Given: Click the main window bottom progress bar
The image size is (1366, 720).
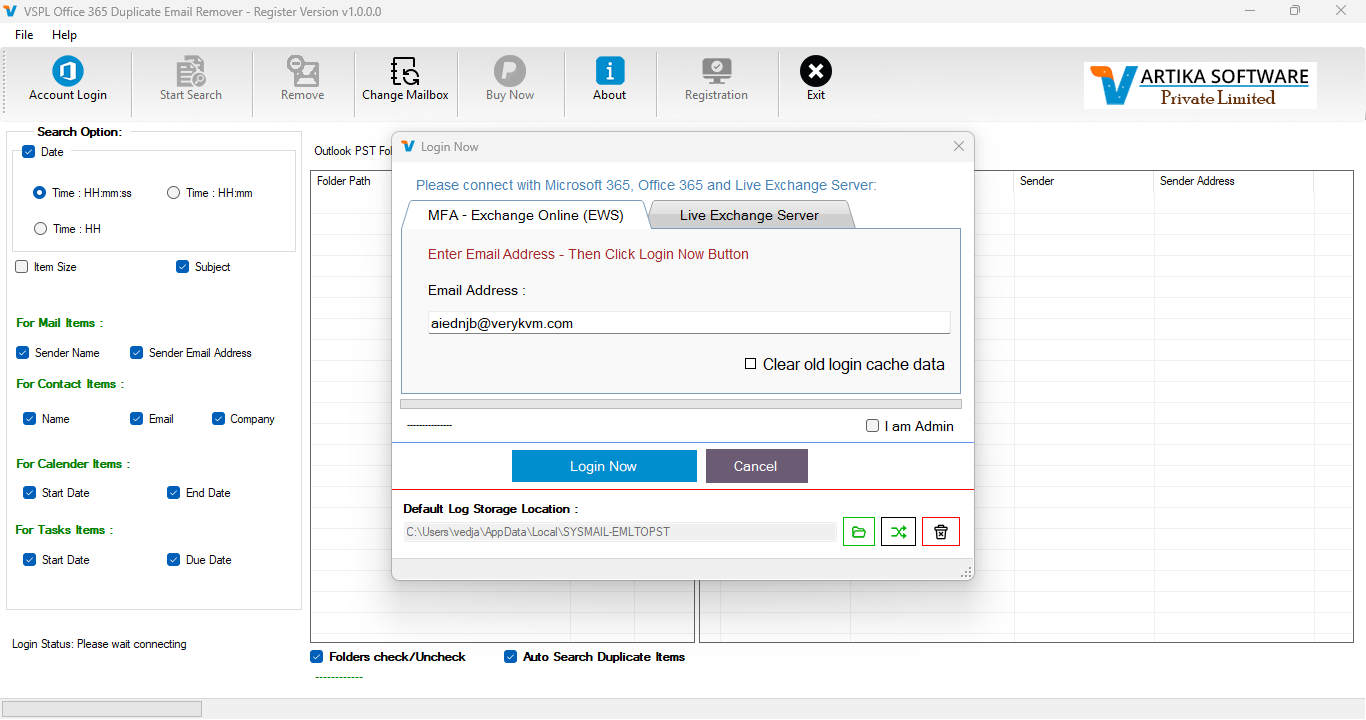Looking at the screenshot, I should 103,709.
